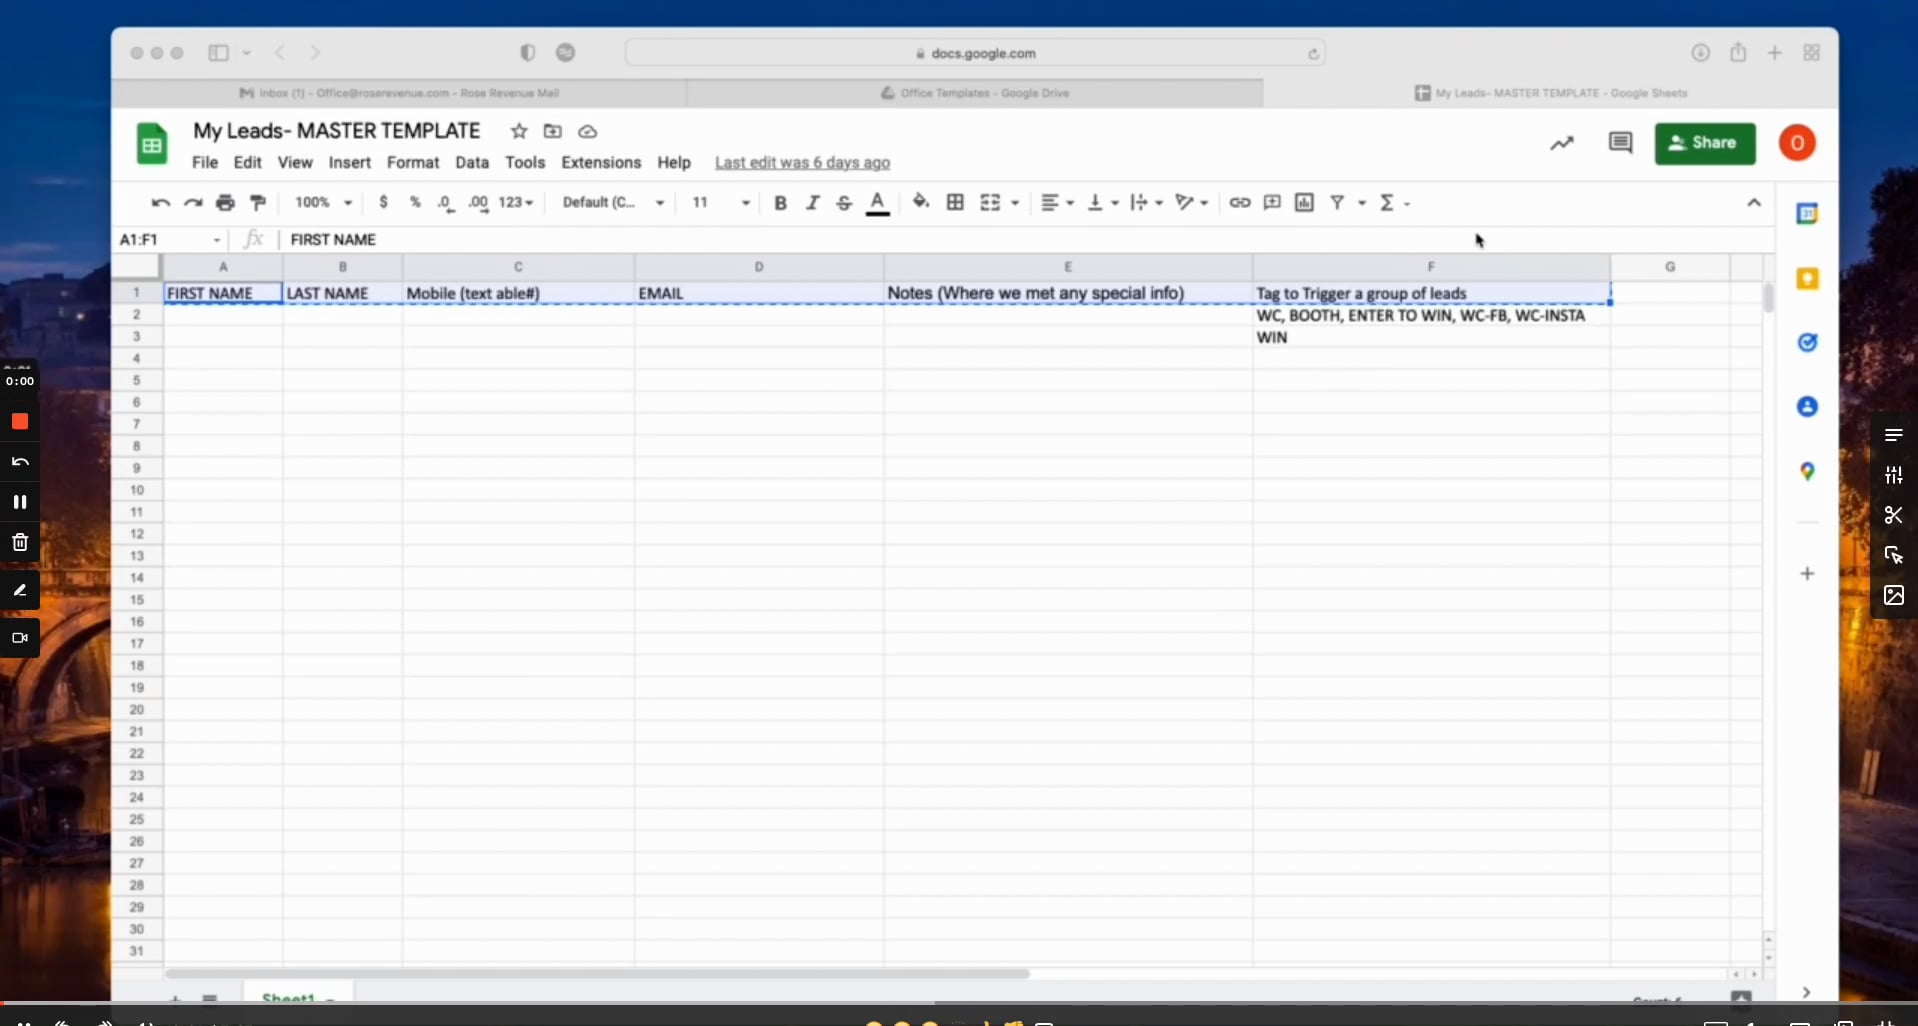Open Google Calendar from the side panel
The image size is (1918, 1026).
tap(1808, 213)
